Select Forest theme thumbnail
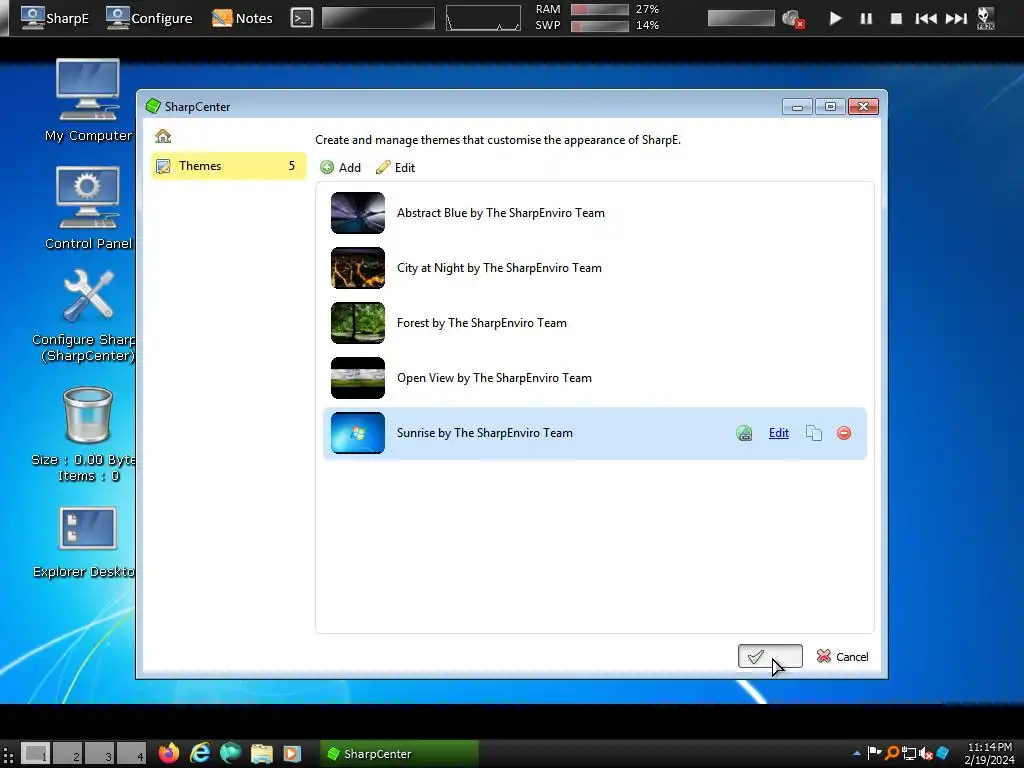 pyautogui.click(x=358, y=323)
